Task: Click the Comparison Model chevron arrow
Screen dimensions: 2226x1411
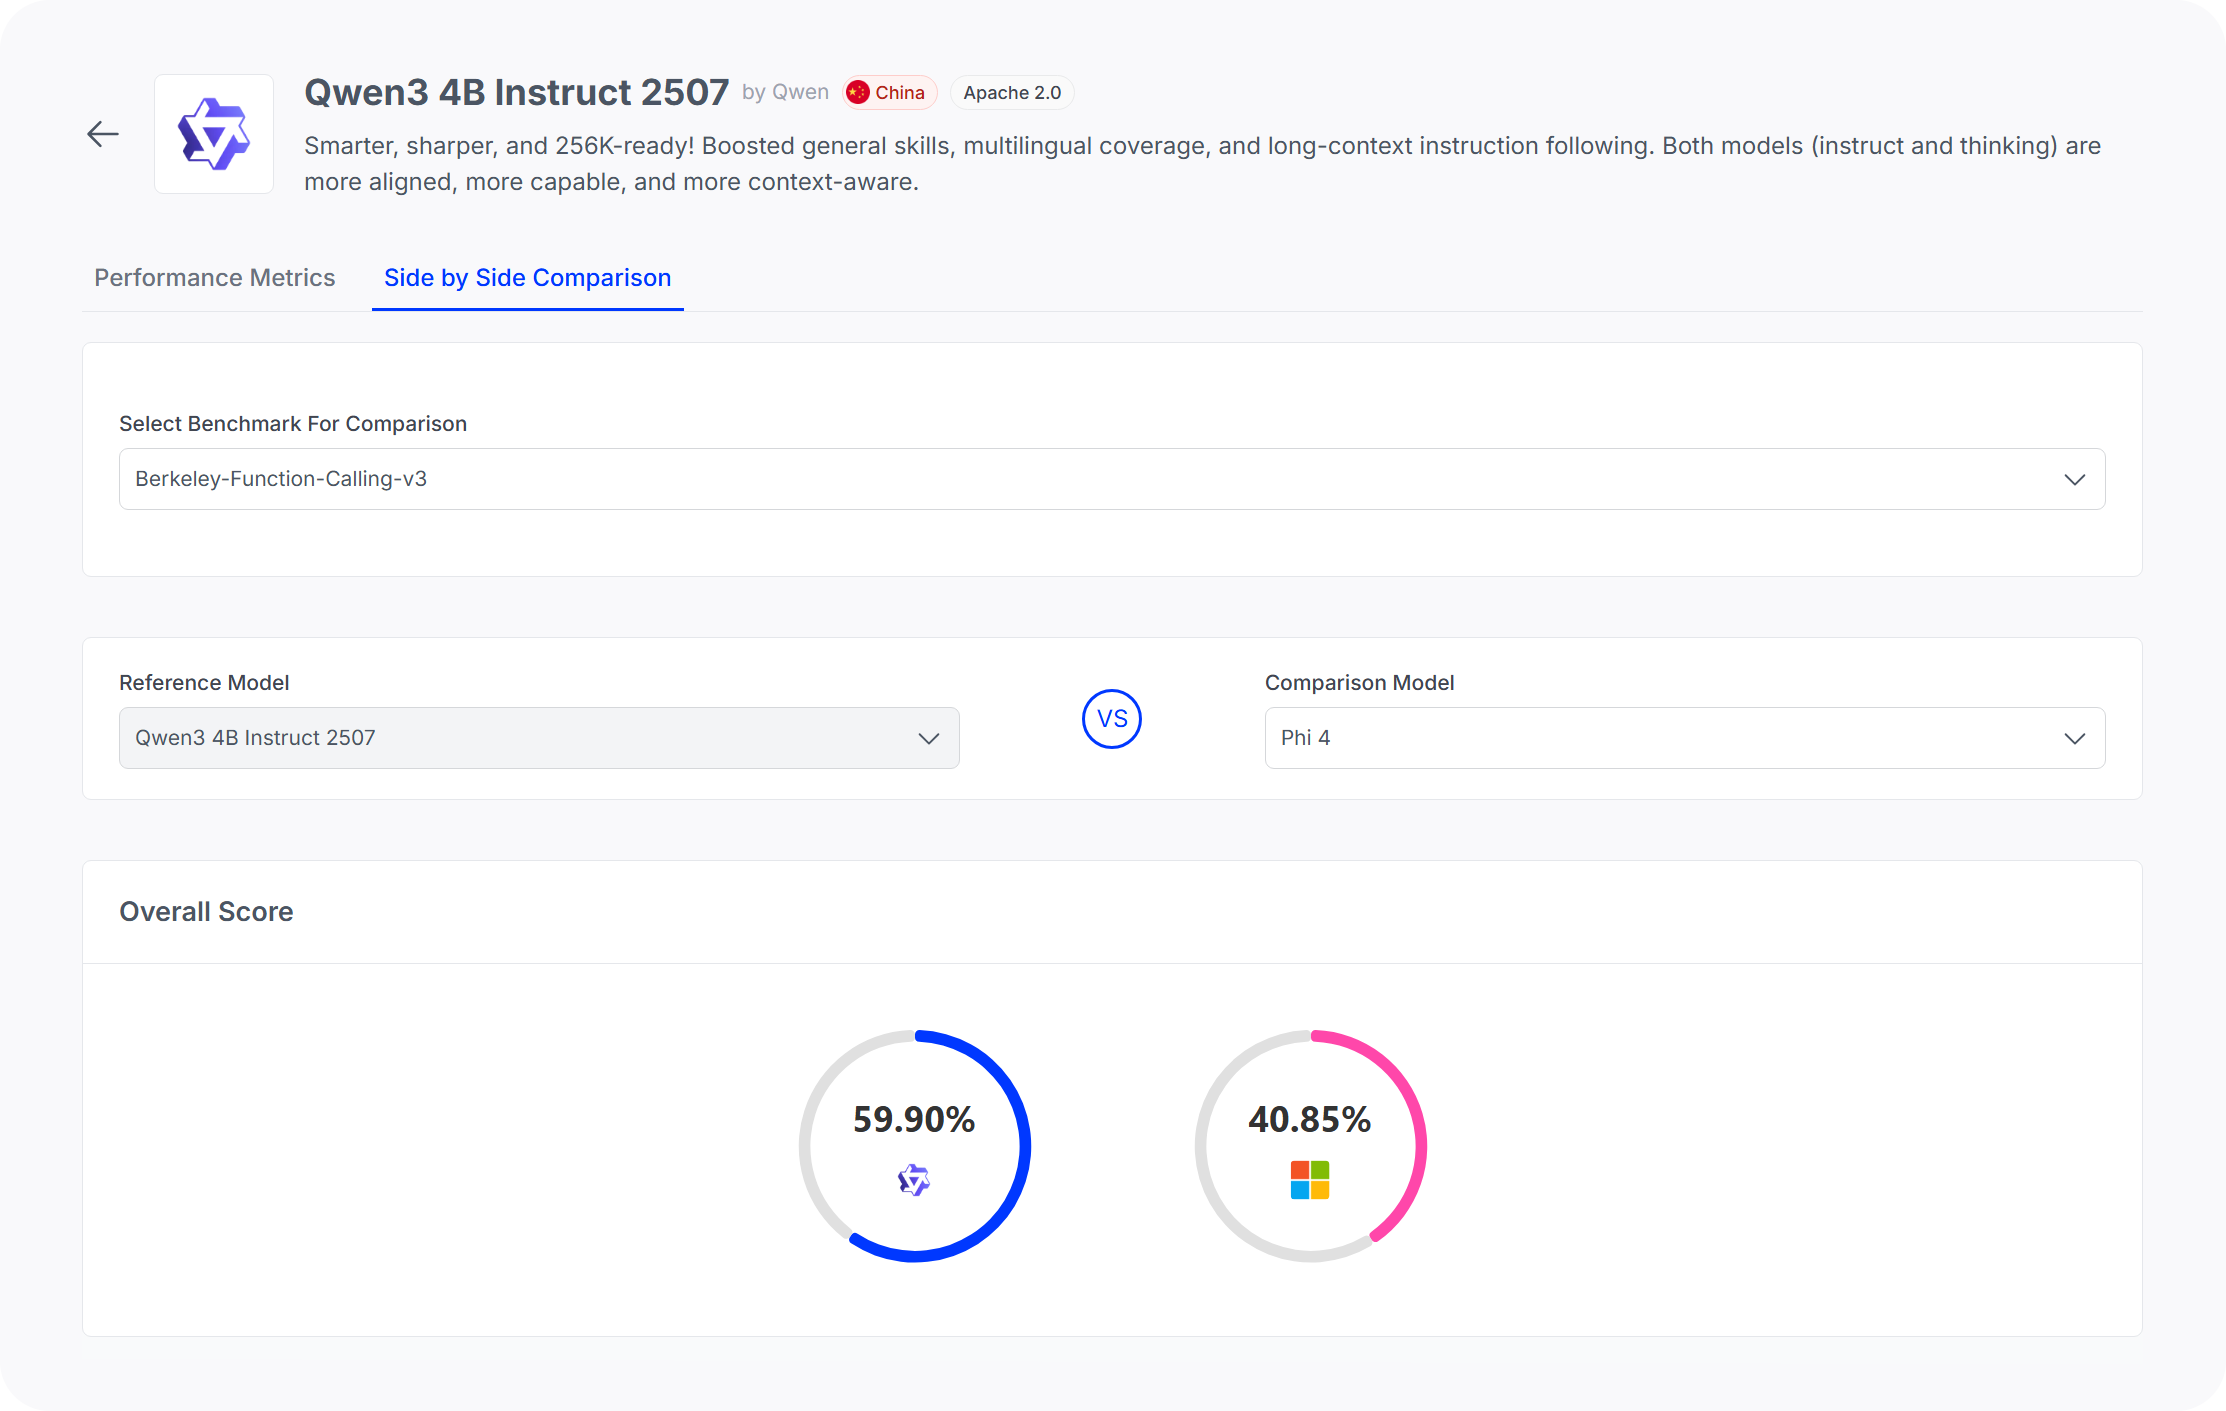Action: [2075, 738]
